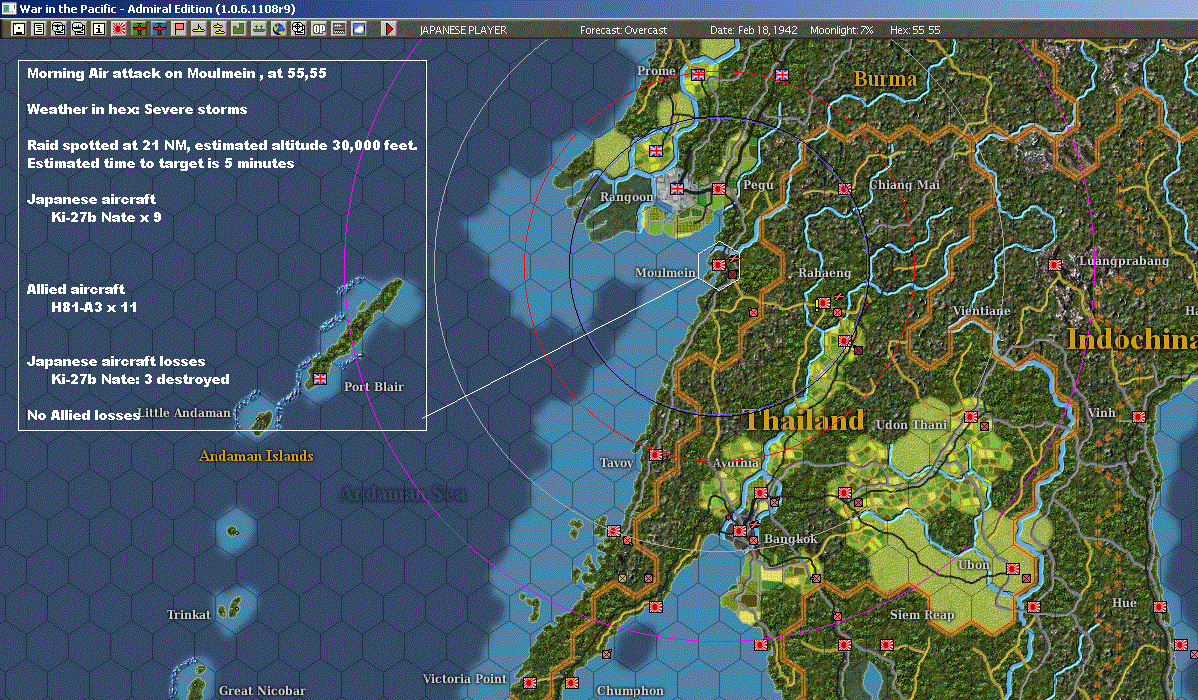Click the Forecast: Overcast status text
1198x700 pixels.
[x=623, y=30]
